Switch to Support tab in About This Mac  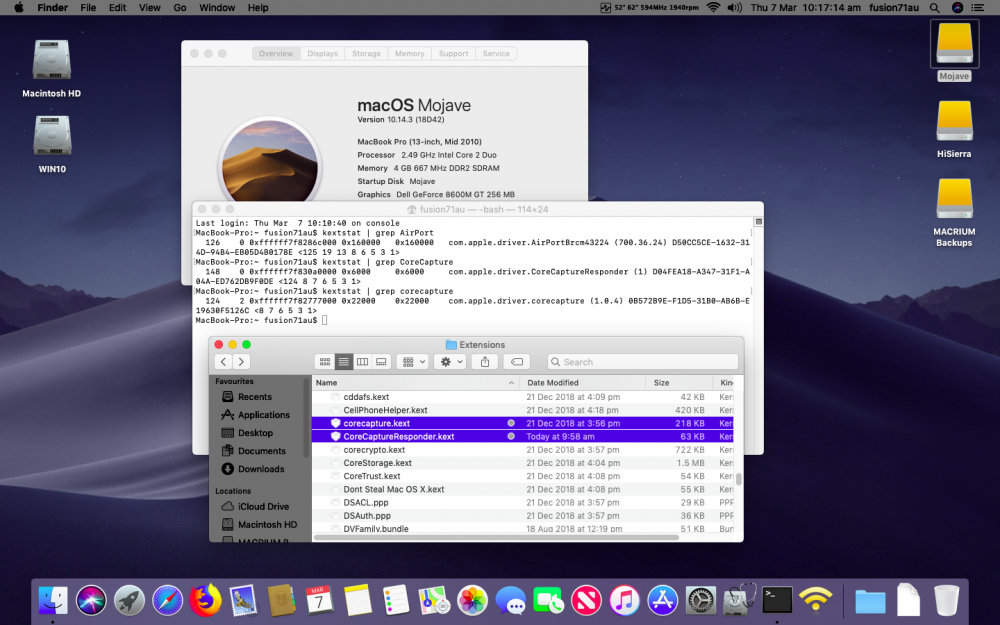[x=453, y=54]
